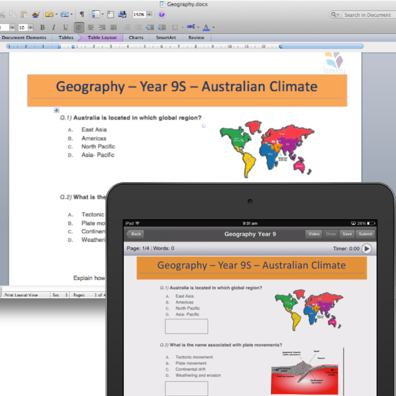Click the toolbox gallery icon
Image resolution: width=396 pixels, height=396 pixels.
click(110, 14)
